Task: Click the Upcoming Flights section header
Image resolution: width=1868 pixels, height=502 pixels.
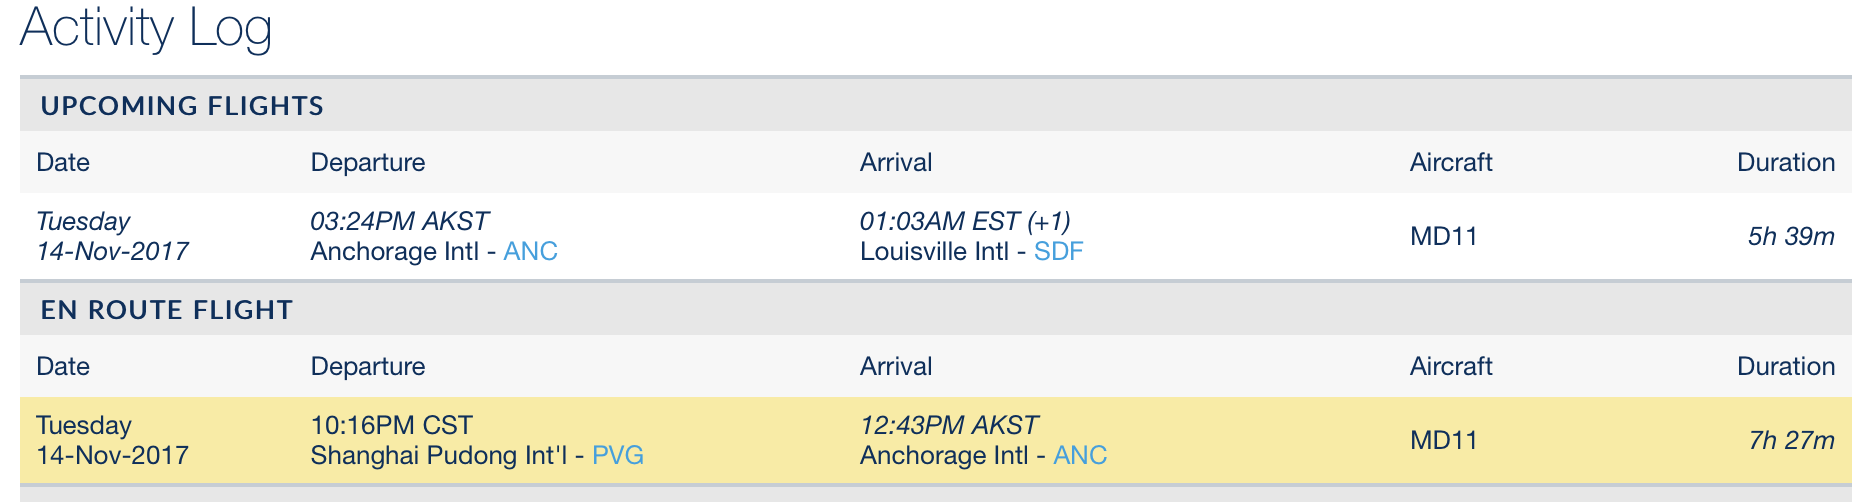Action: pos(182,106)
